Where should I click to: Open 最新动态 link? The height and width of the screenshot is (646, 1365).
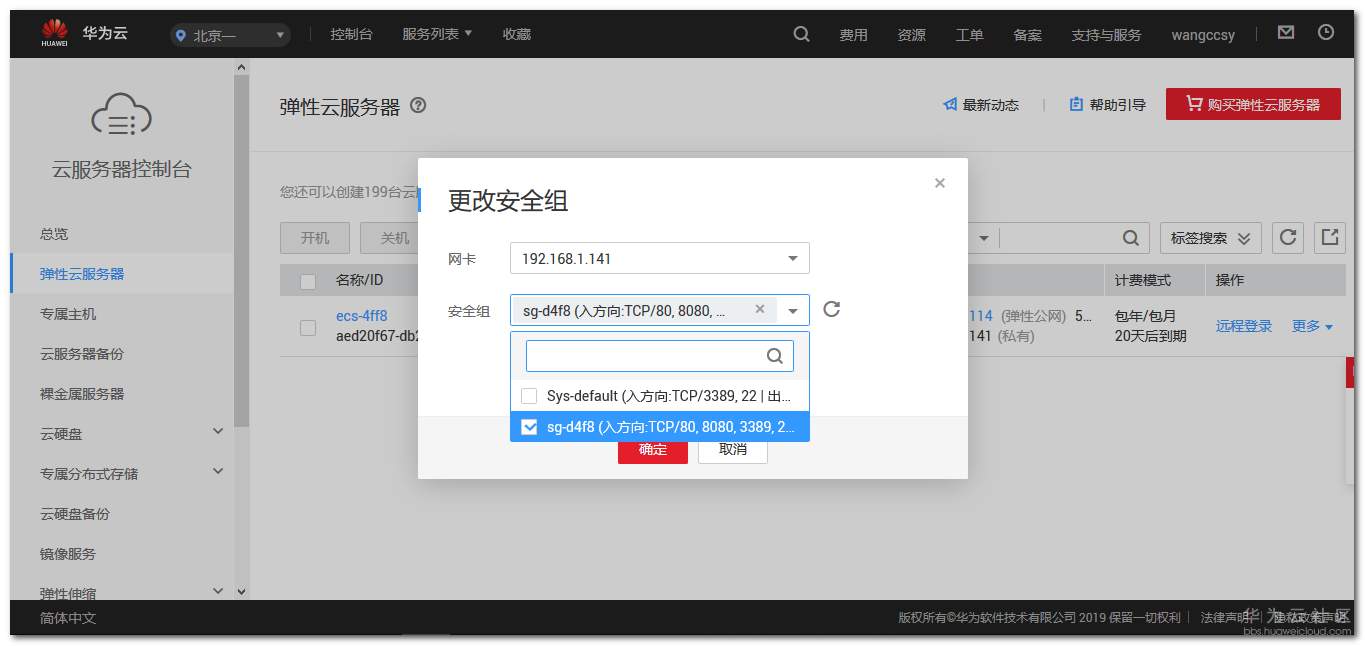click(x=981, y=105)
